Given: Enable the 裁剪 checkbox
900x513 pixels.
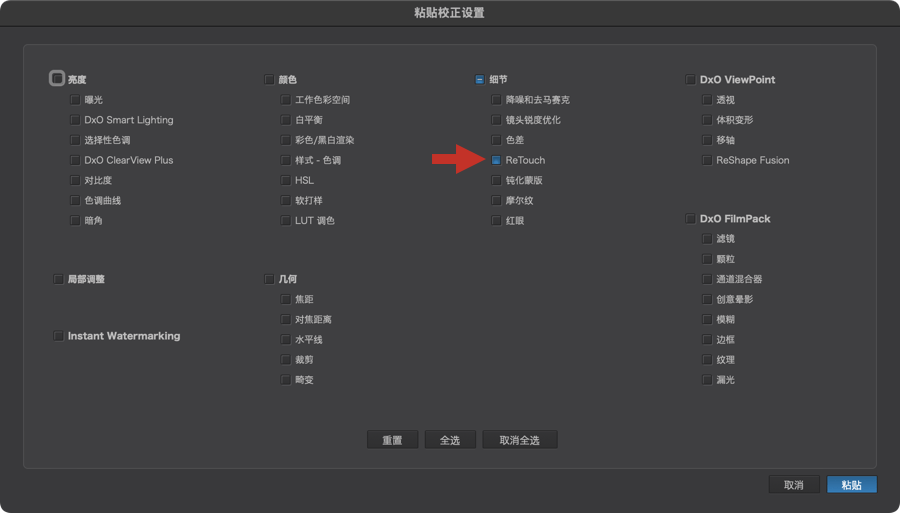Looking at the screenshot, I should point(286,360).
